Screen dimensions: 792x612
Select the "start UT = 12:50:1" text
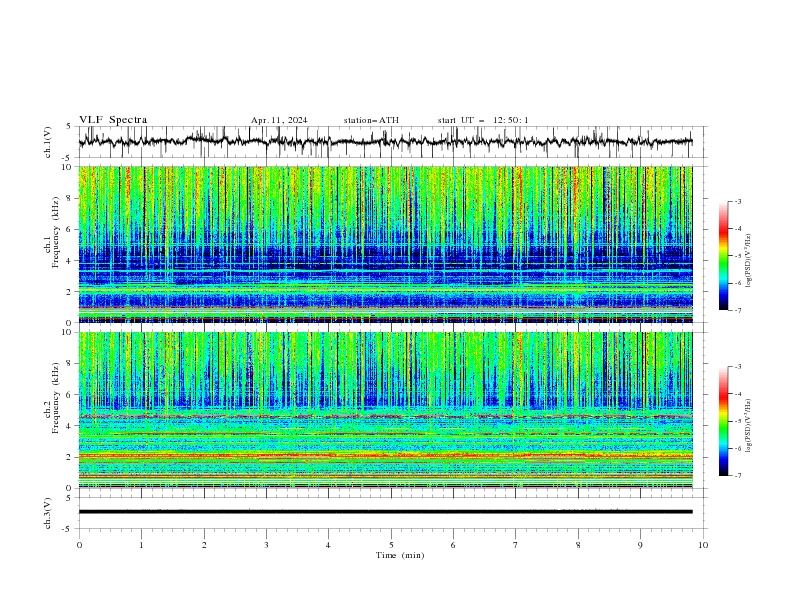point(483,120)
